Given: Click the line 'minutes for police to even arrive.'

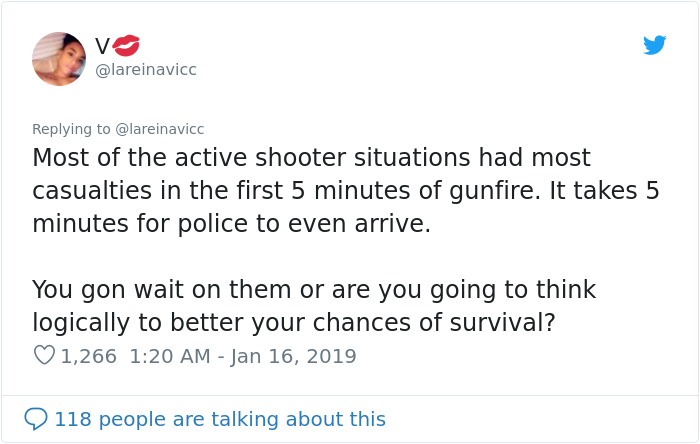Looking at the screenshot, I should point(231,222).
